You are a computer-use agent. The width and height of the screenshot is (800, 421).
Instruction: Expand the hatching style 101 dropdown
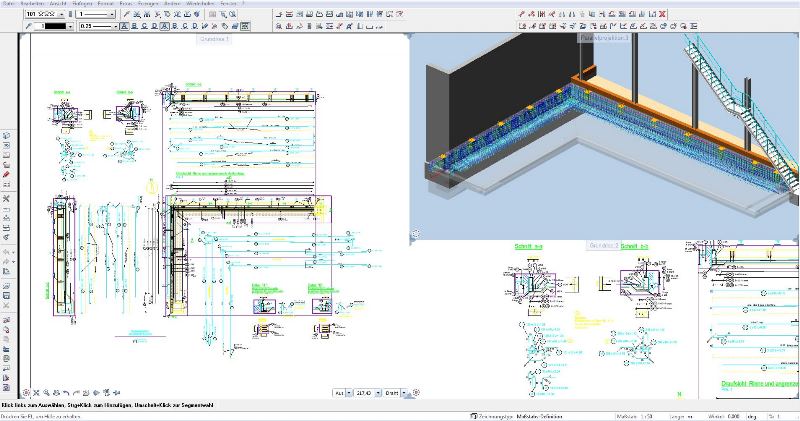(x=62, y=14)
